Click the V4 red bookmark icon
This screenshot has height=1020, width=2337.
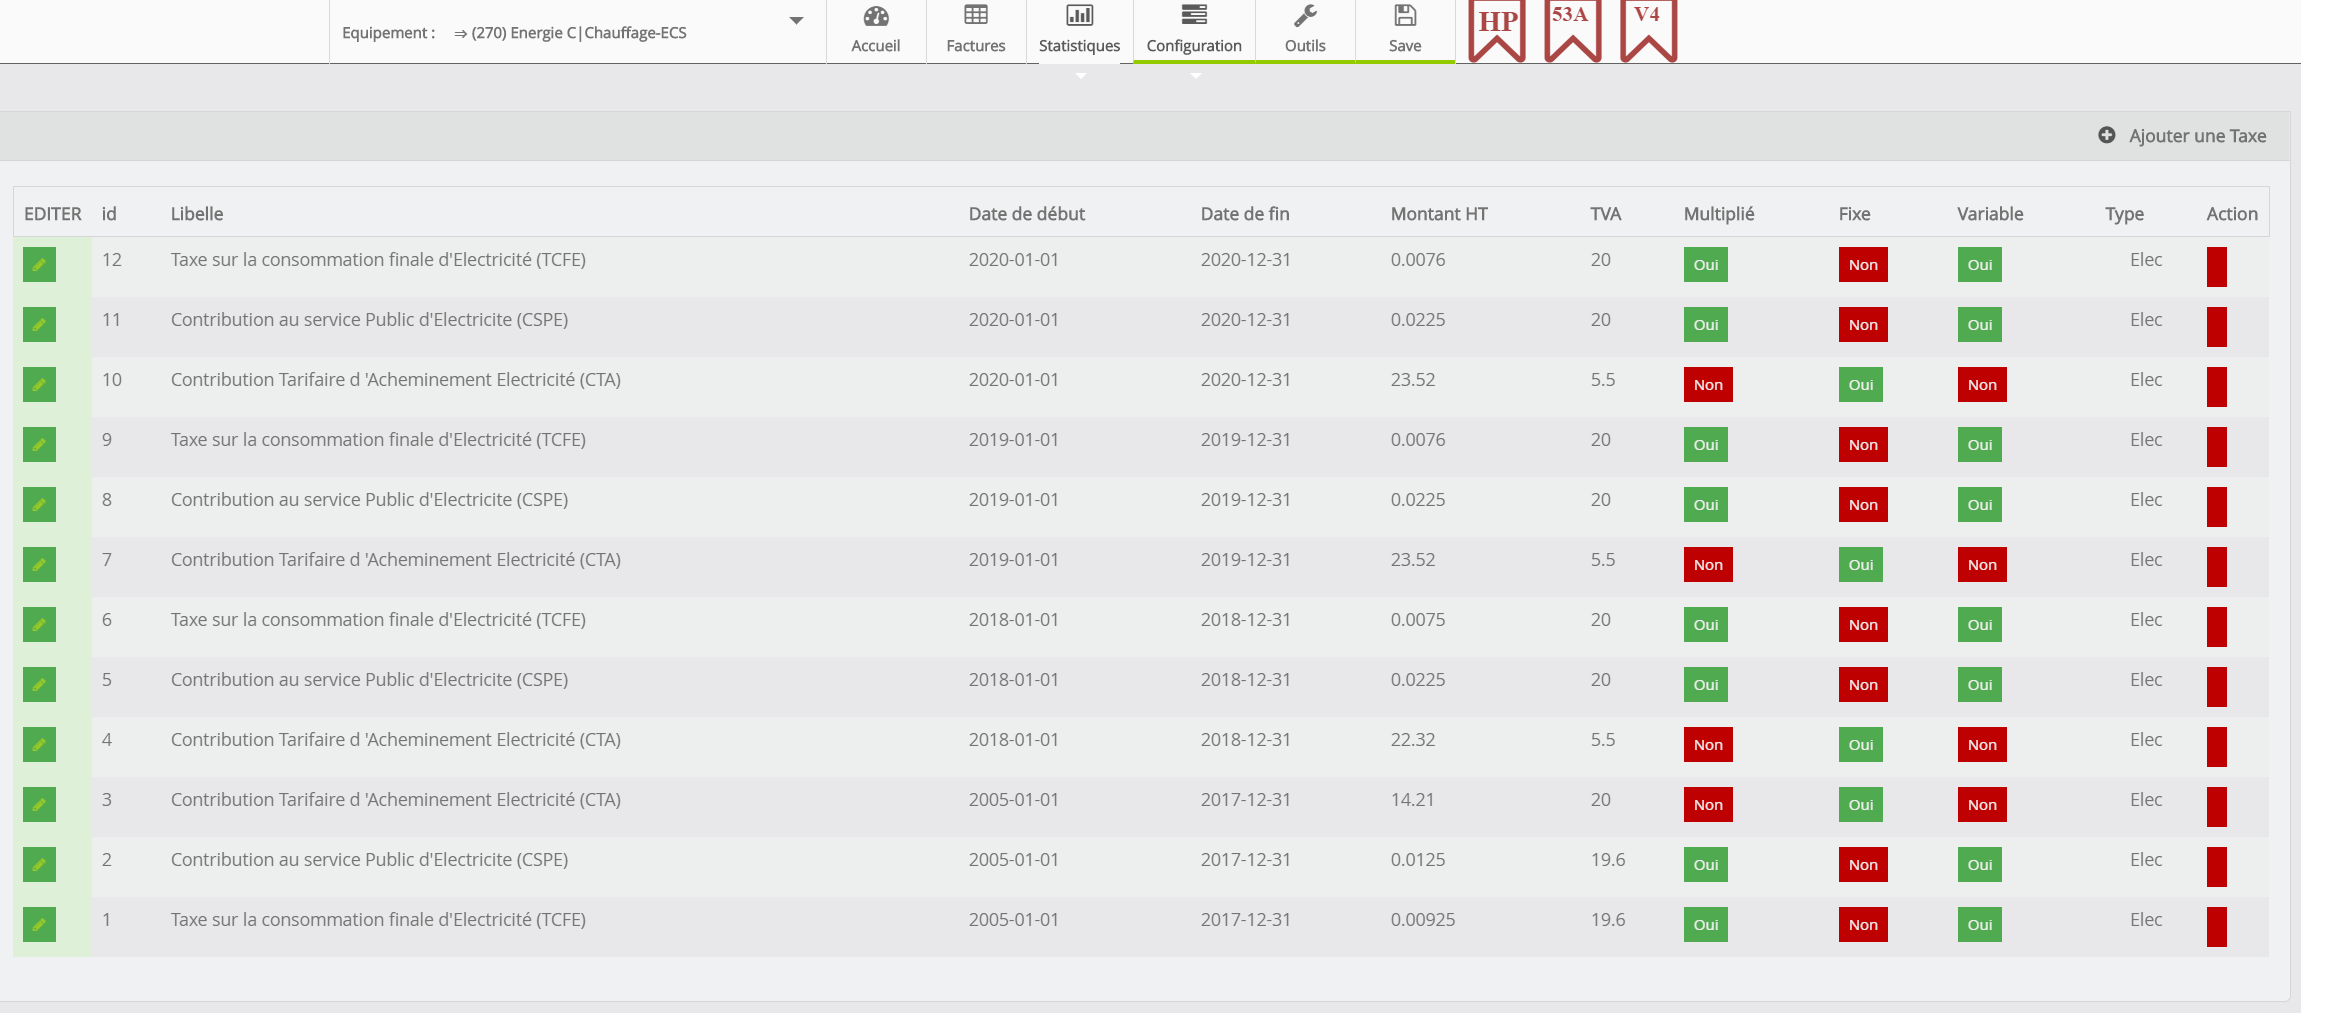coord(1648,30)
